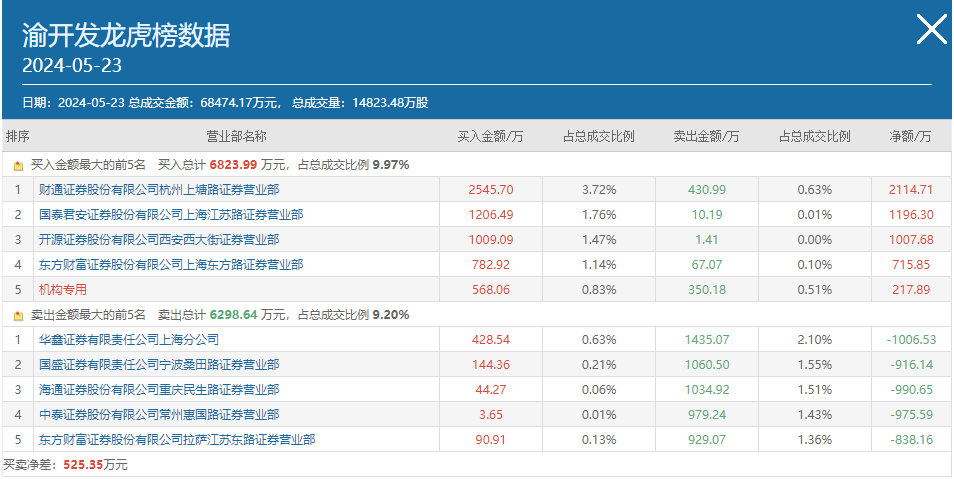Open 东方财富证券上海东方路证券营业部 link
Image resolution: width=954 pixels, height=479 pixels.
tap(171, 265)
